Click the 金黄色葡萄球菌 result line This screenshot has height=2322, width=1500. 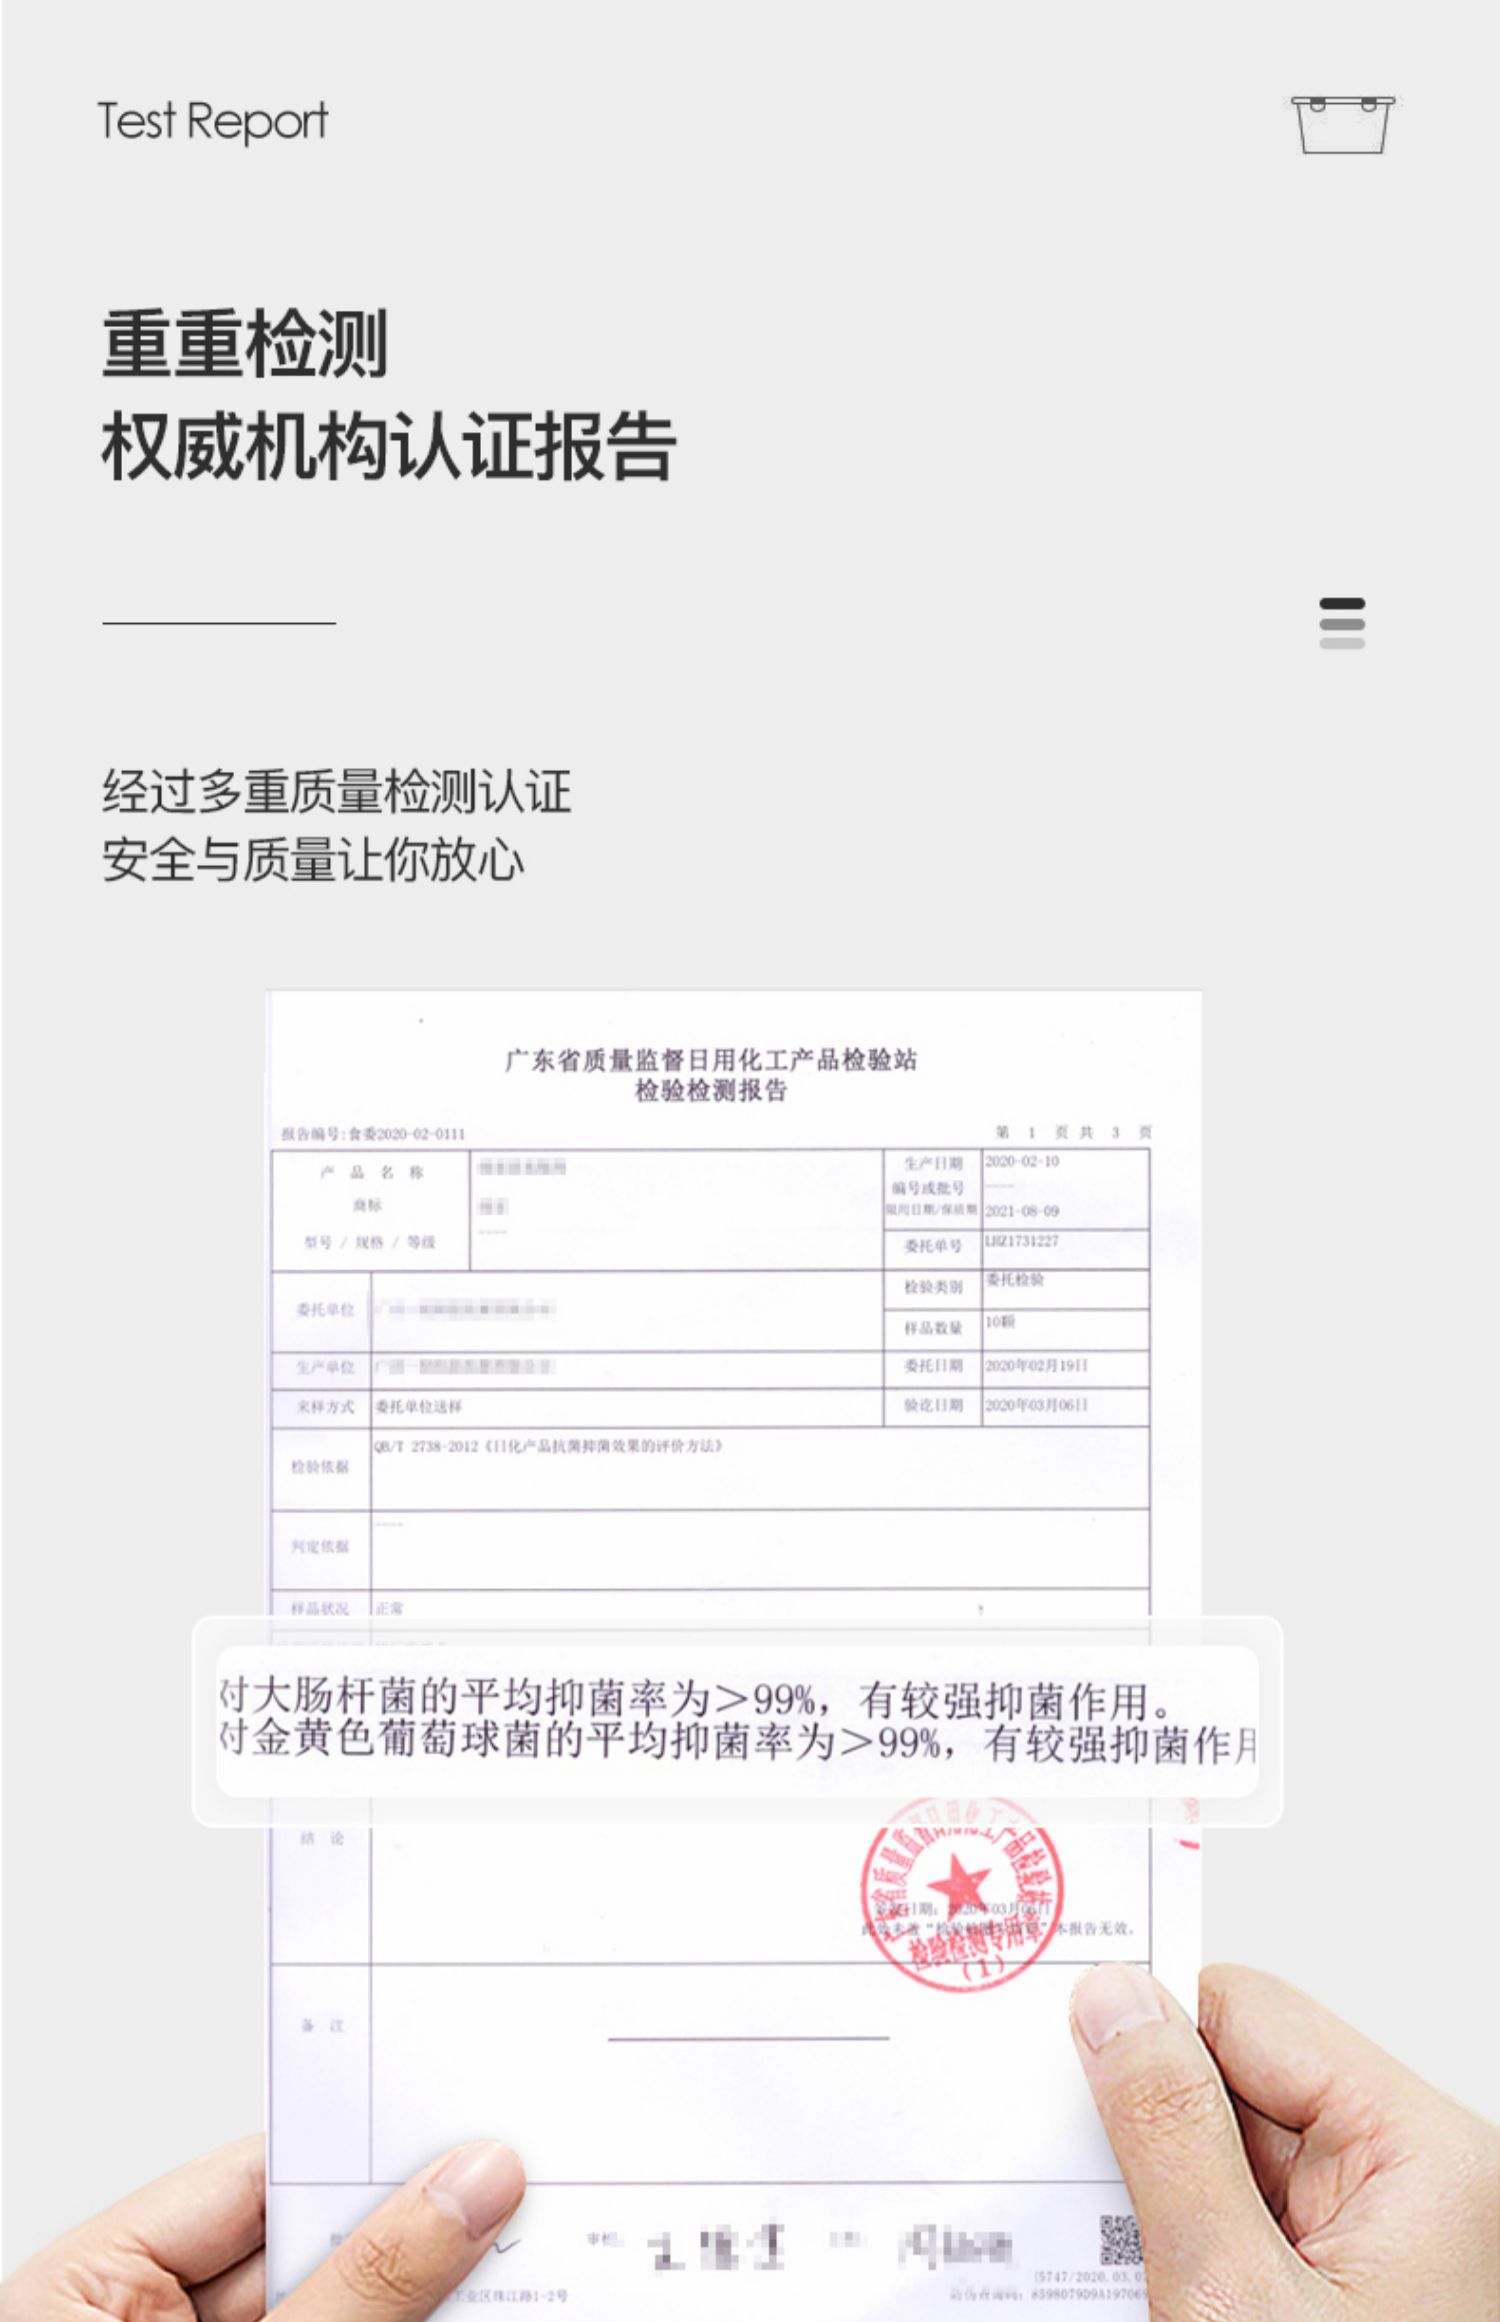[737, 1741]
